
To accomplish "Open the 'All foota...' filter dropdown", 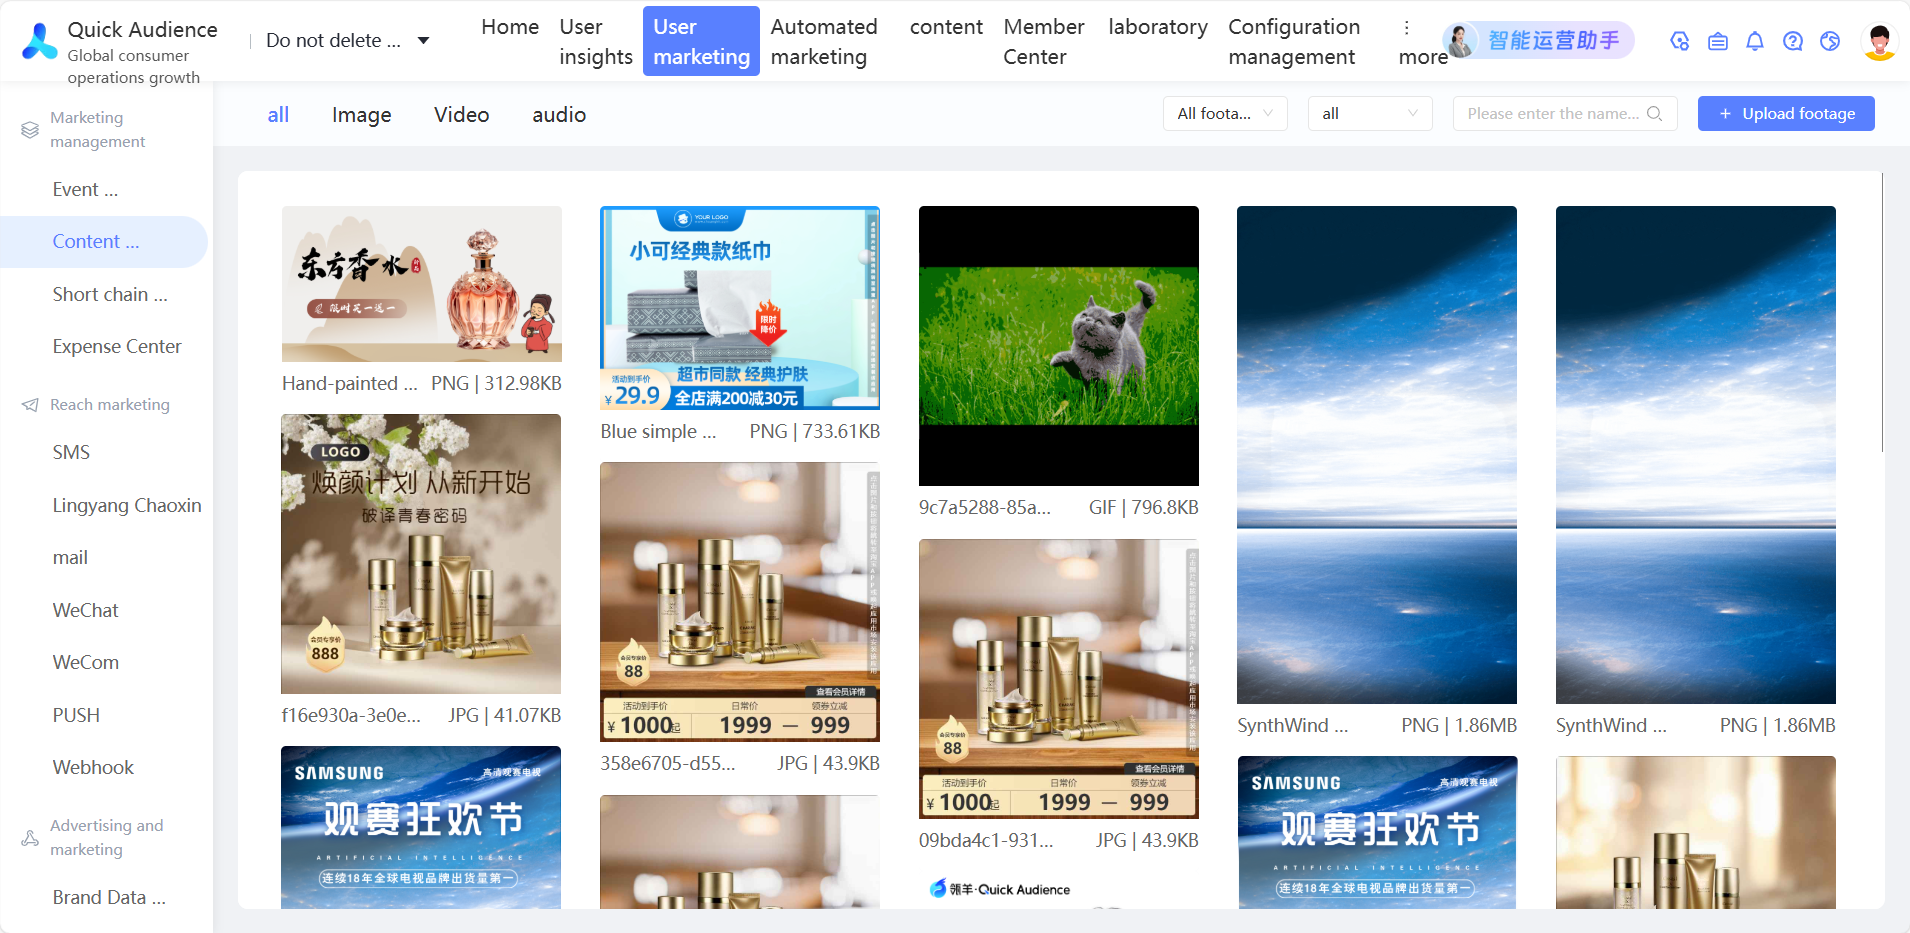I will tap(1225, 114).
